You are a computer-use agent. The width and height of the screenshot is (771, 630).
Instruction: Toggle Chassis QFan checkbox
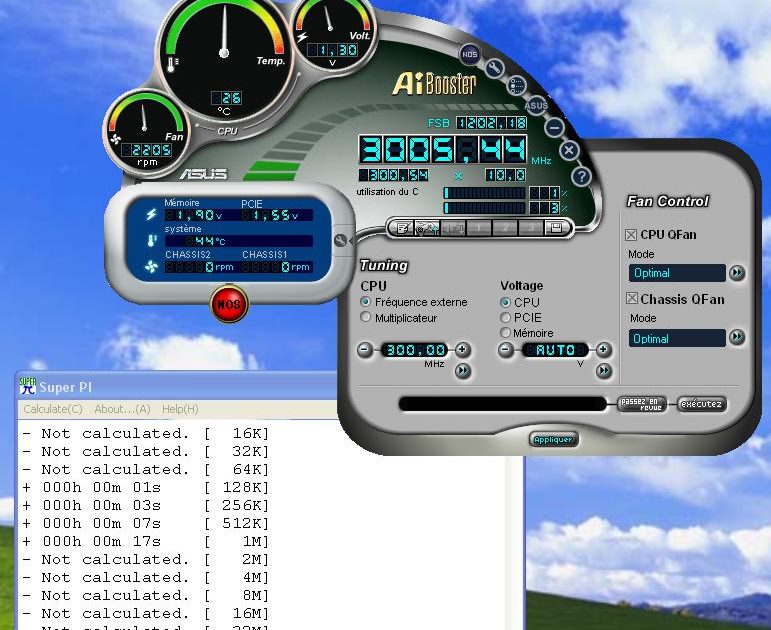[632, 299]
